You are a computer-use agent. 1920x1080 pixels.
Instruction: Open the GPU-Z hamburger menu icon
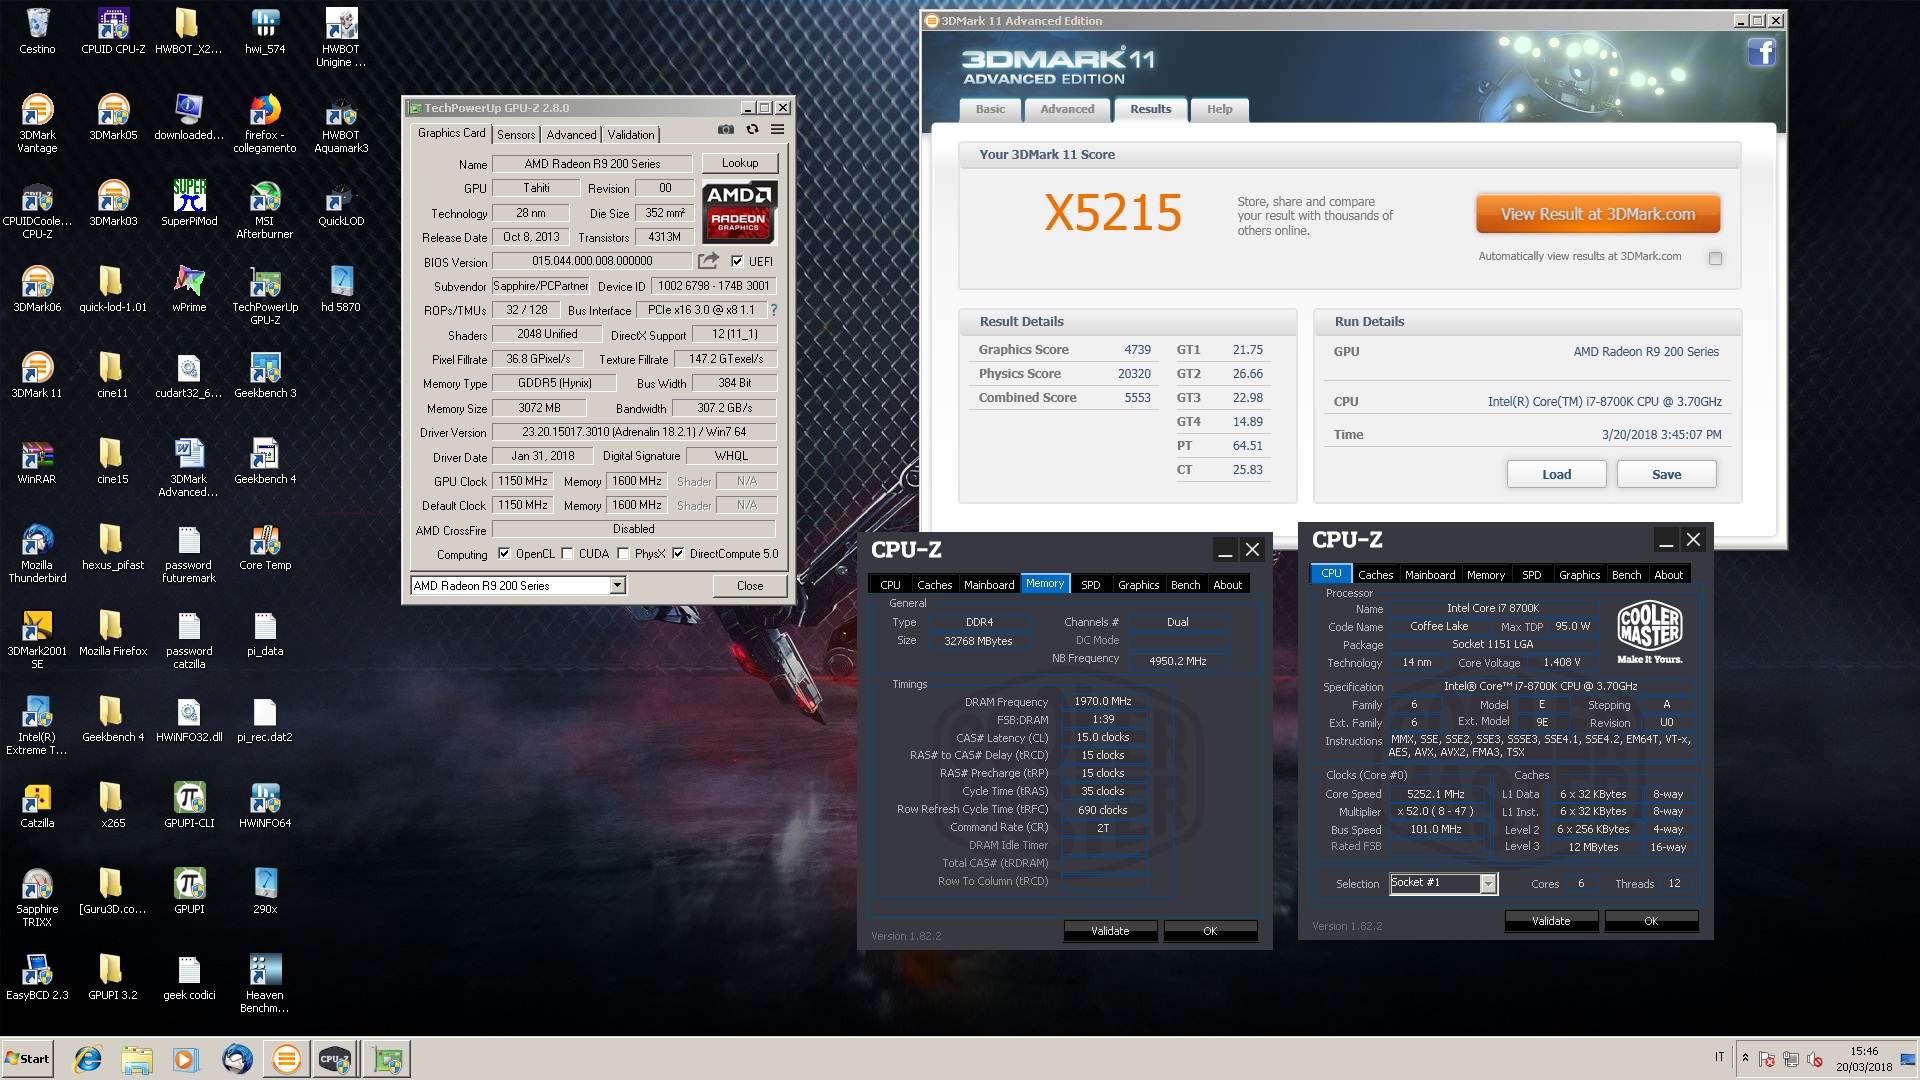(777, 130)
